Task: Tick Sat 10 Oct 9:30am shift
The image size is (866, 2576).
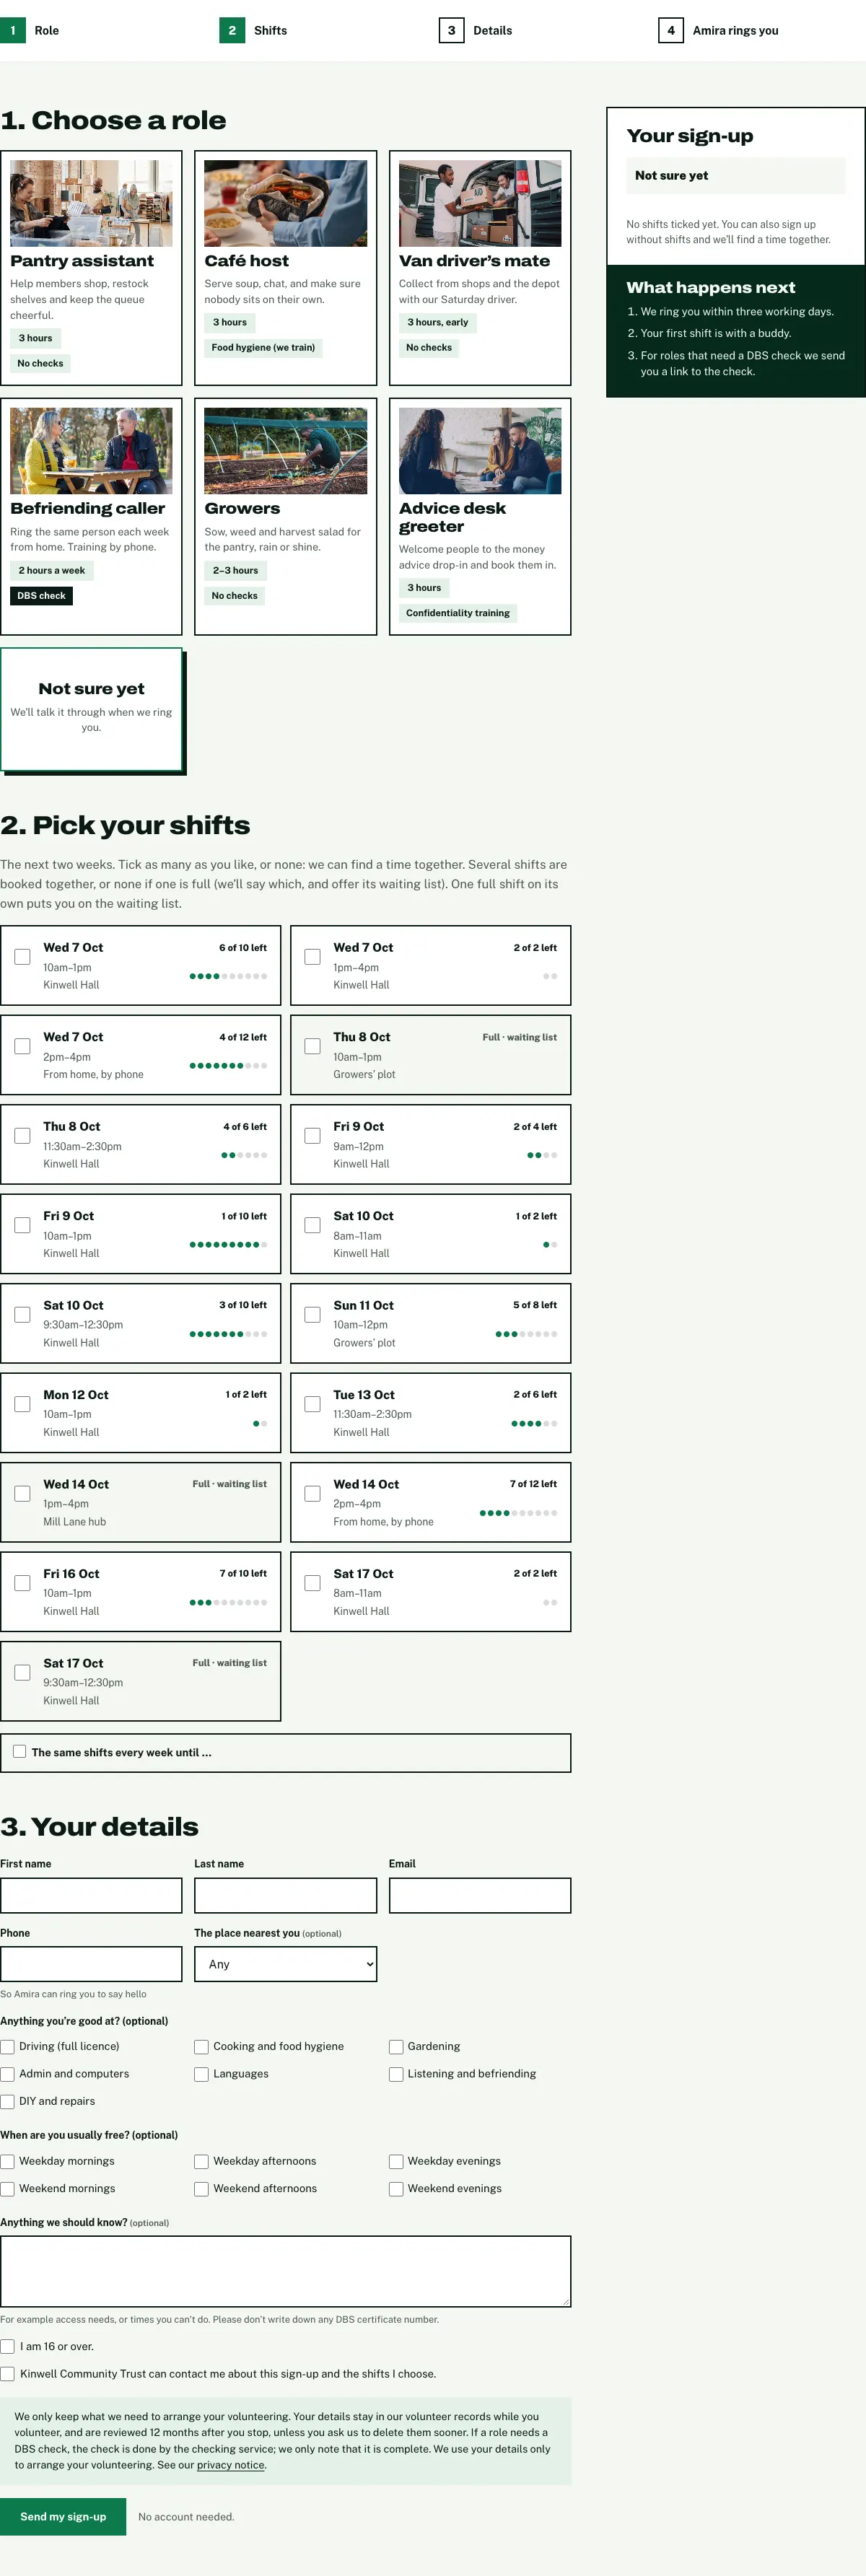Action: pos(22,1315)
